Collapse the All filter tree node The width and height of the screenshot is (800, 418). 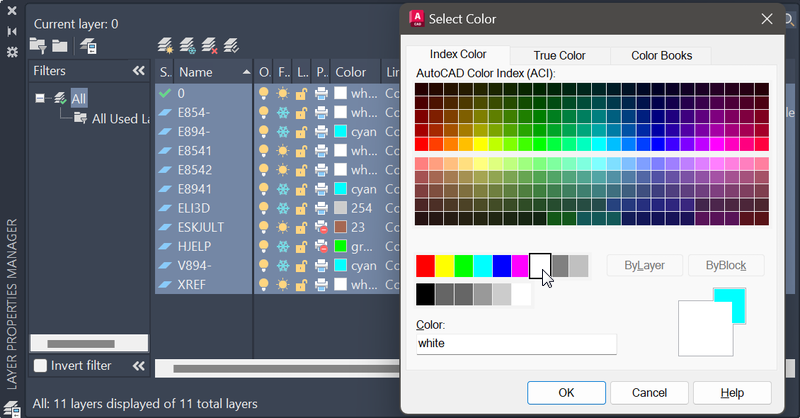tap(41, 98)
